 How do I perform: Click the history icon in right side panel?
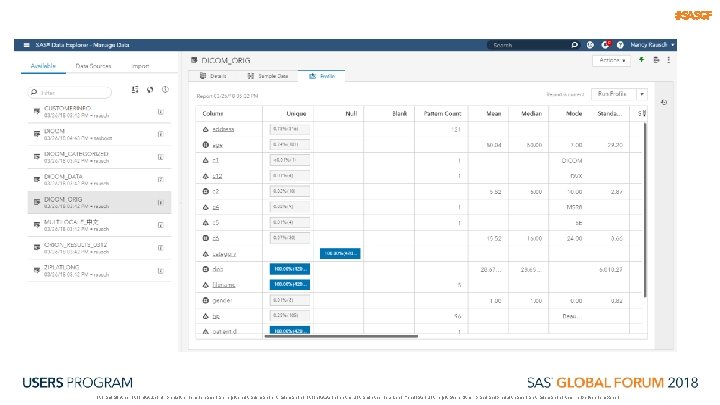click(664, 102)
